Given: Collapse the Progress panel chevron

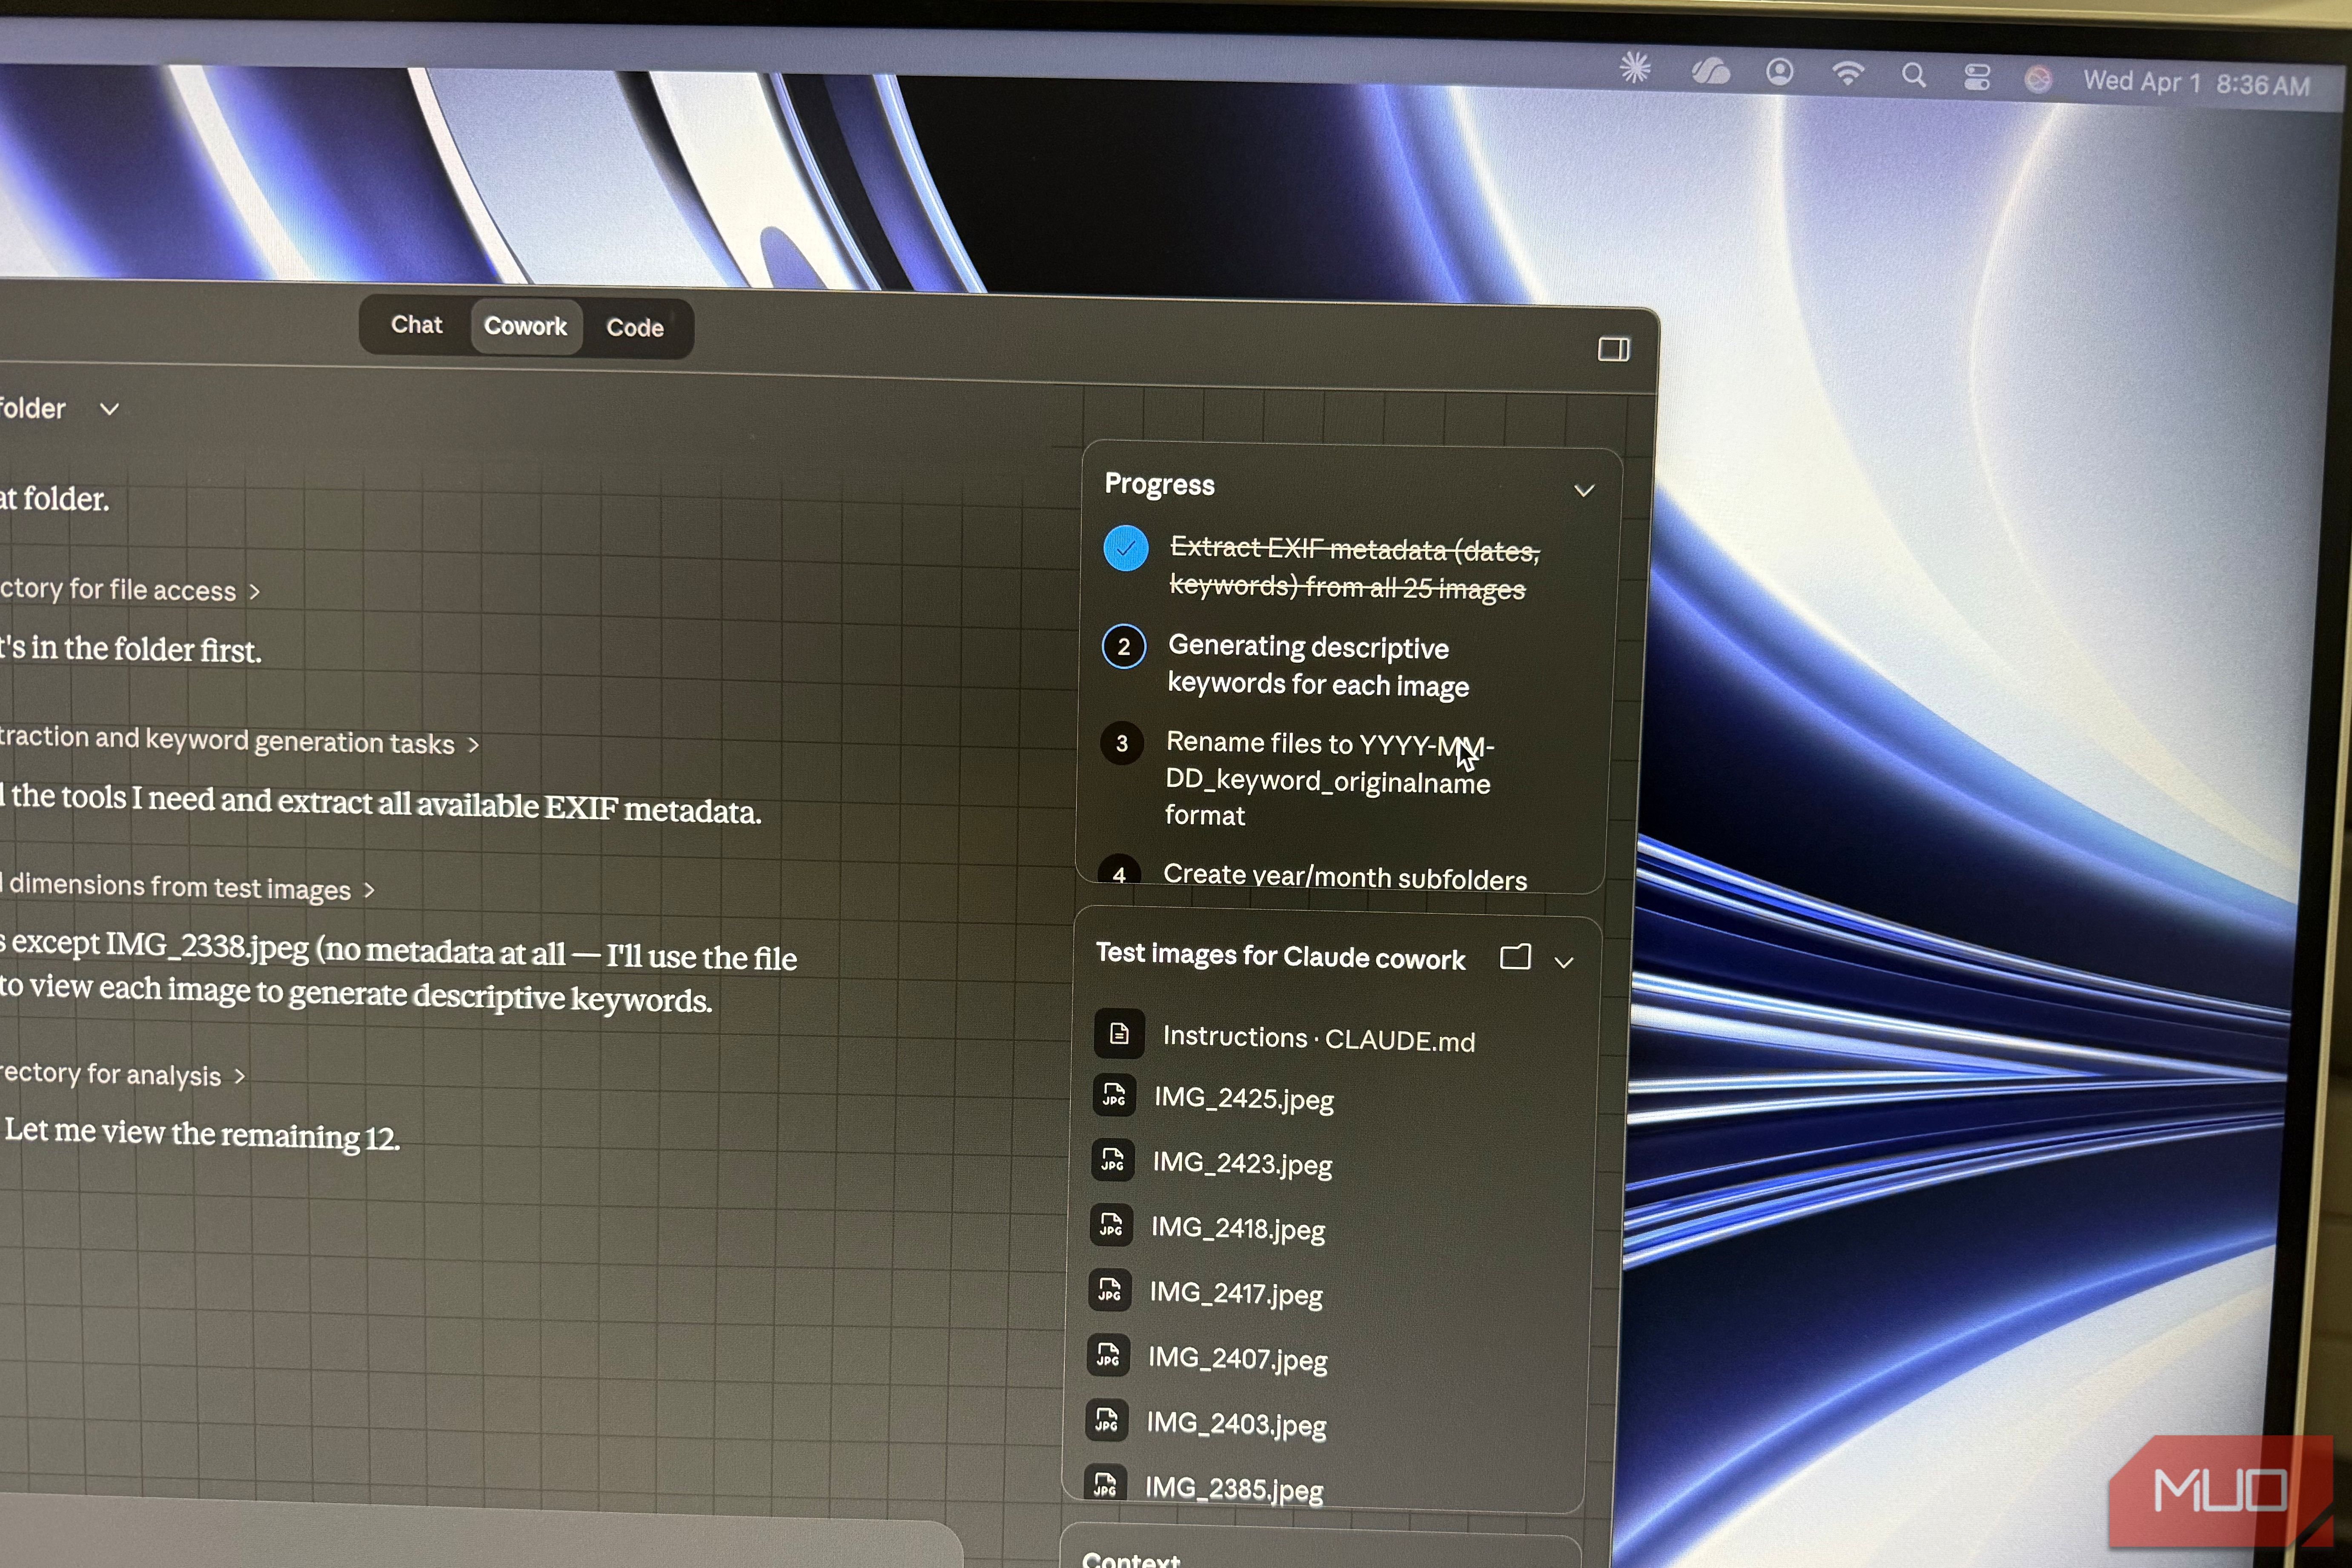Looking at the screenshot, I should point(1584,490).
